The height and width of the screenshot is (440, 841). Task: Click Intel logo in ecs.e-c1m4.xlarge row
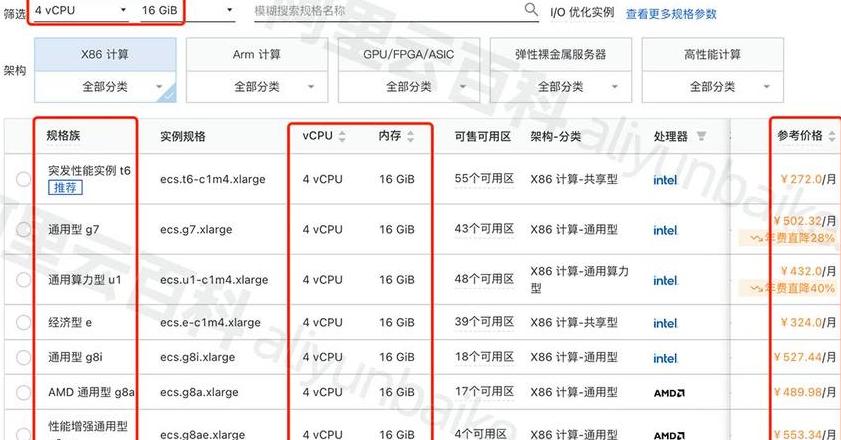tap(665, 324)
